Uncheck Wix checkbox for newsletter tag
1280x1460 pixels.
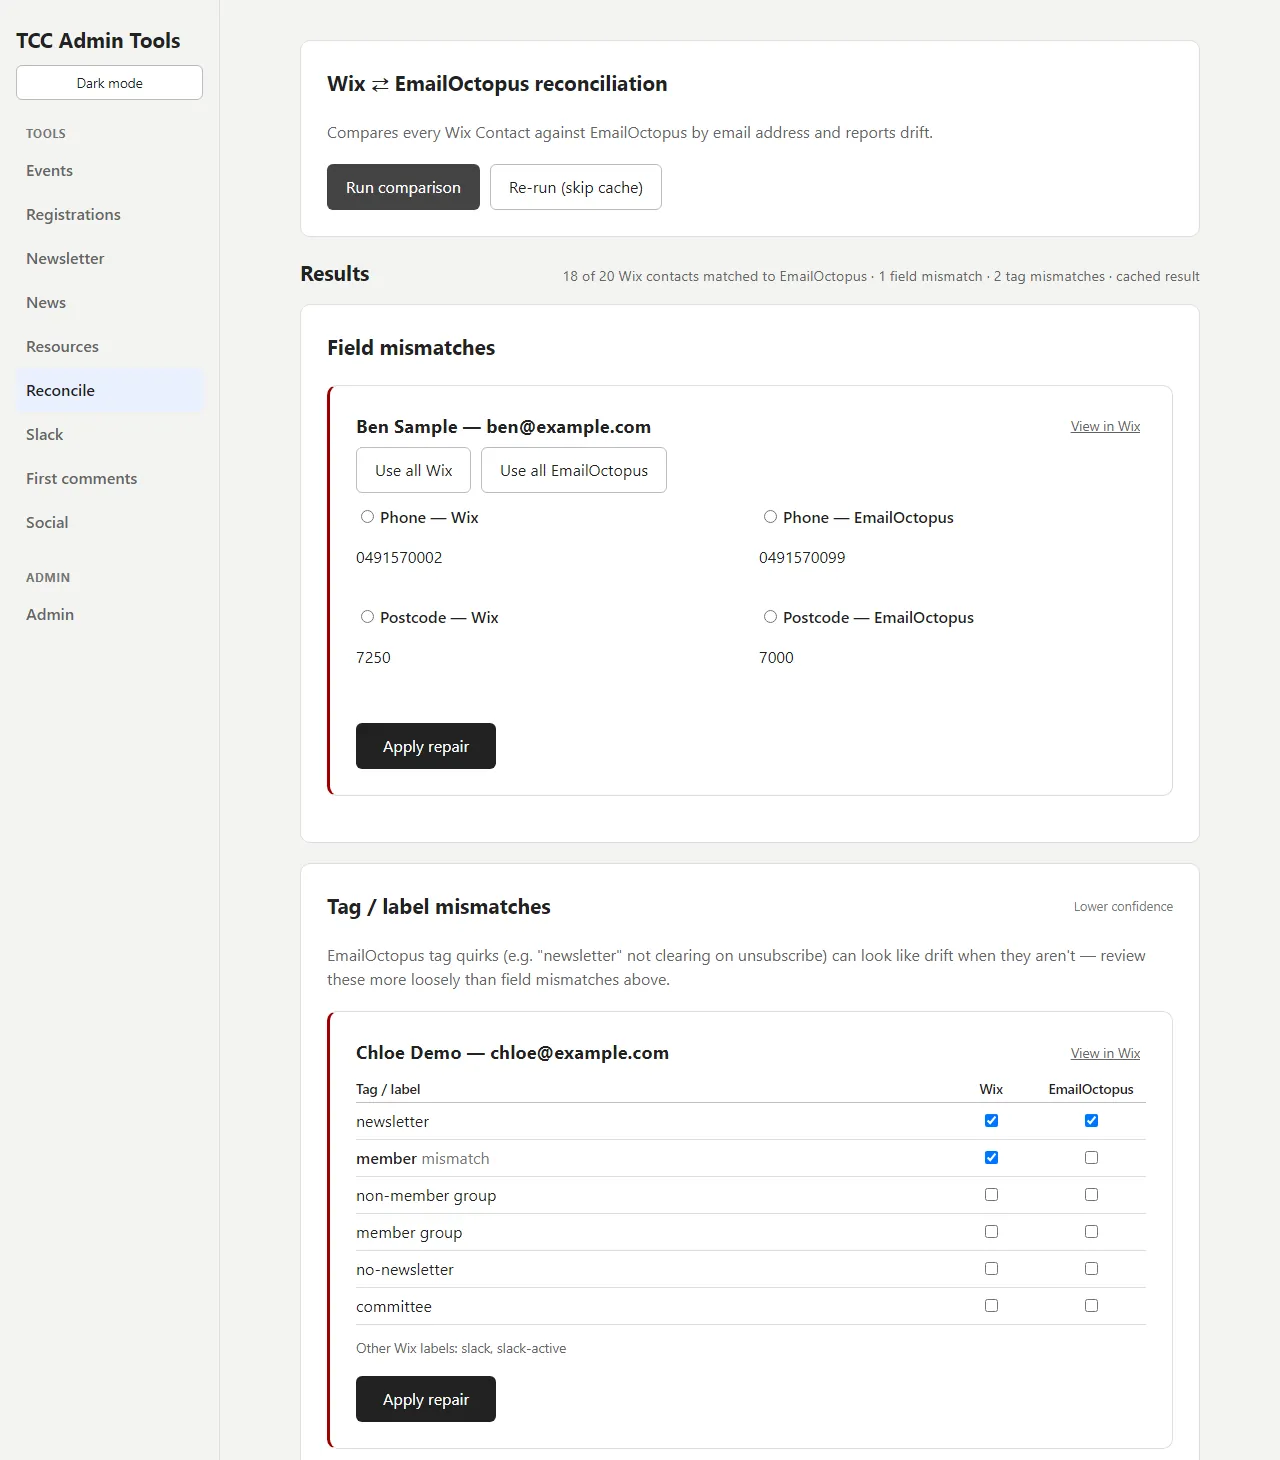(991, 1121)
